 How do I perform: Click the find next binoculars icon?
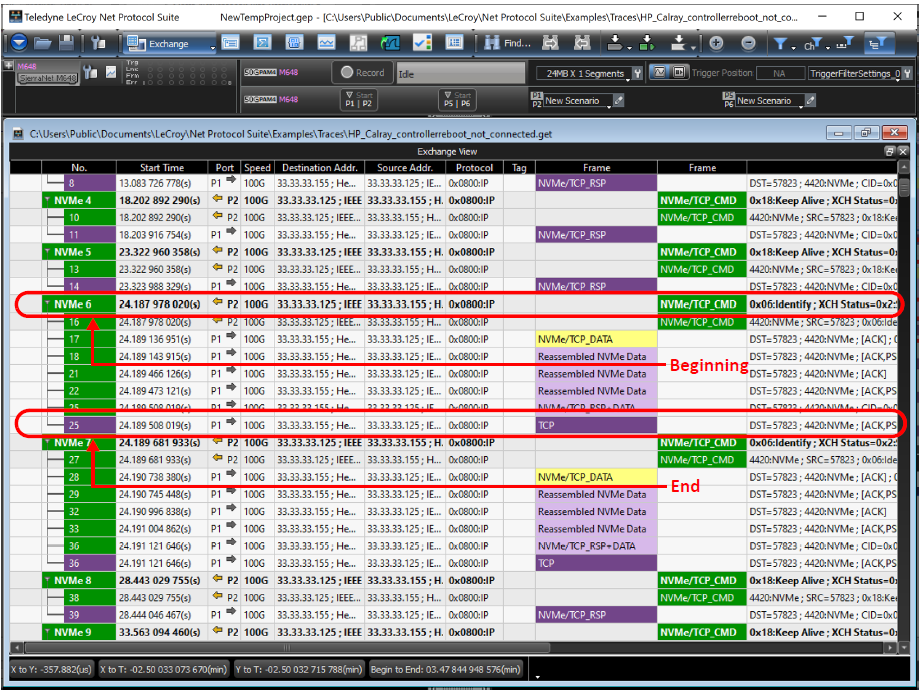(x=550, y=43)
